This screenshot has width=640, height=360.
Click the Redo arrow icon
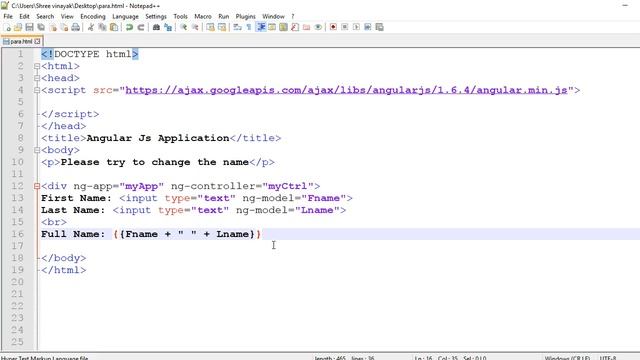click(x=141, y=27)
